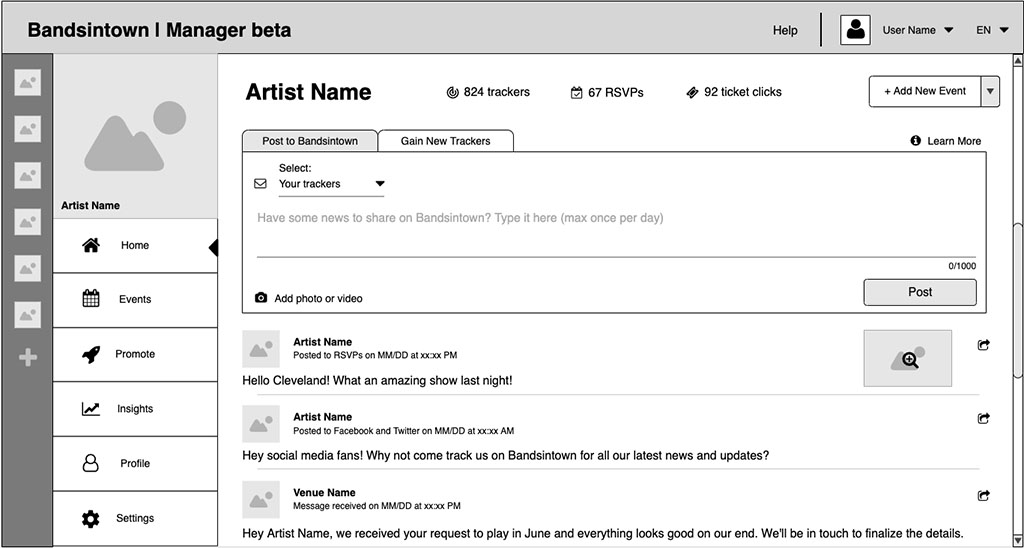Click the vertical scrollbar thumb
The image size is (1024, 548).
click(x=1017, y=300)
